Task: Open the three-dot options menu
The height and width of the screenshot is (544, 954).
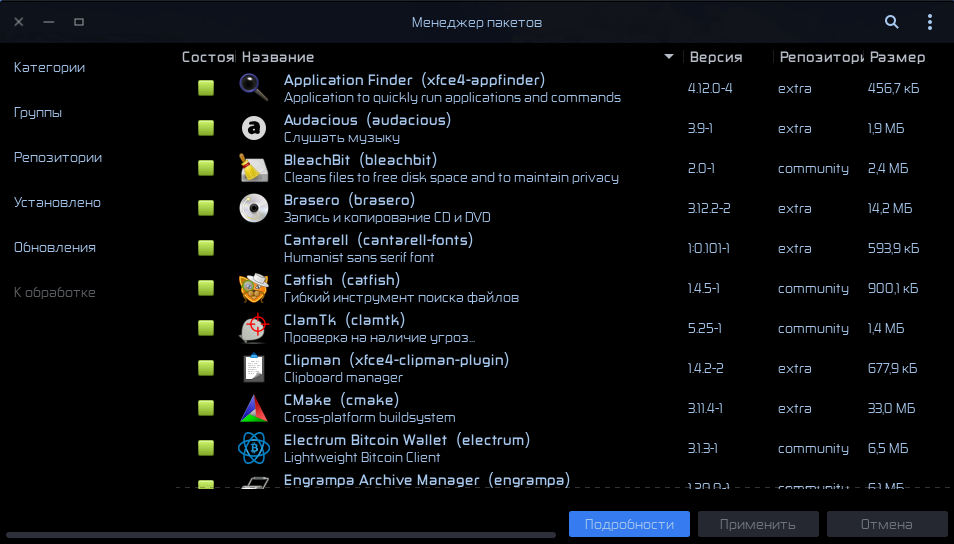Action: coord(930,22)
